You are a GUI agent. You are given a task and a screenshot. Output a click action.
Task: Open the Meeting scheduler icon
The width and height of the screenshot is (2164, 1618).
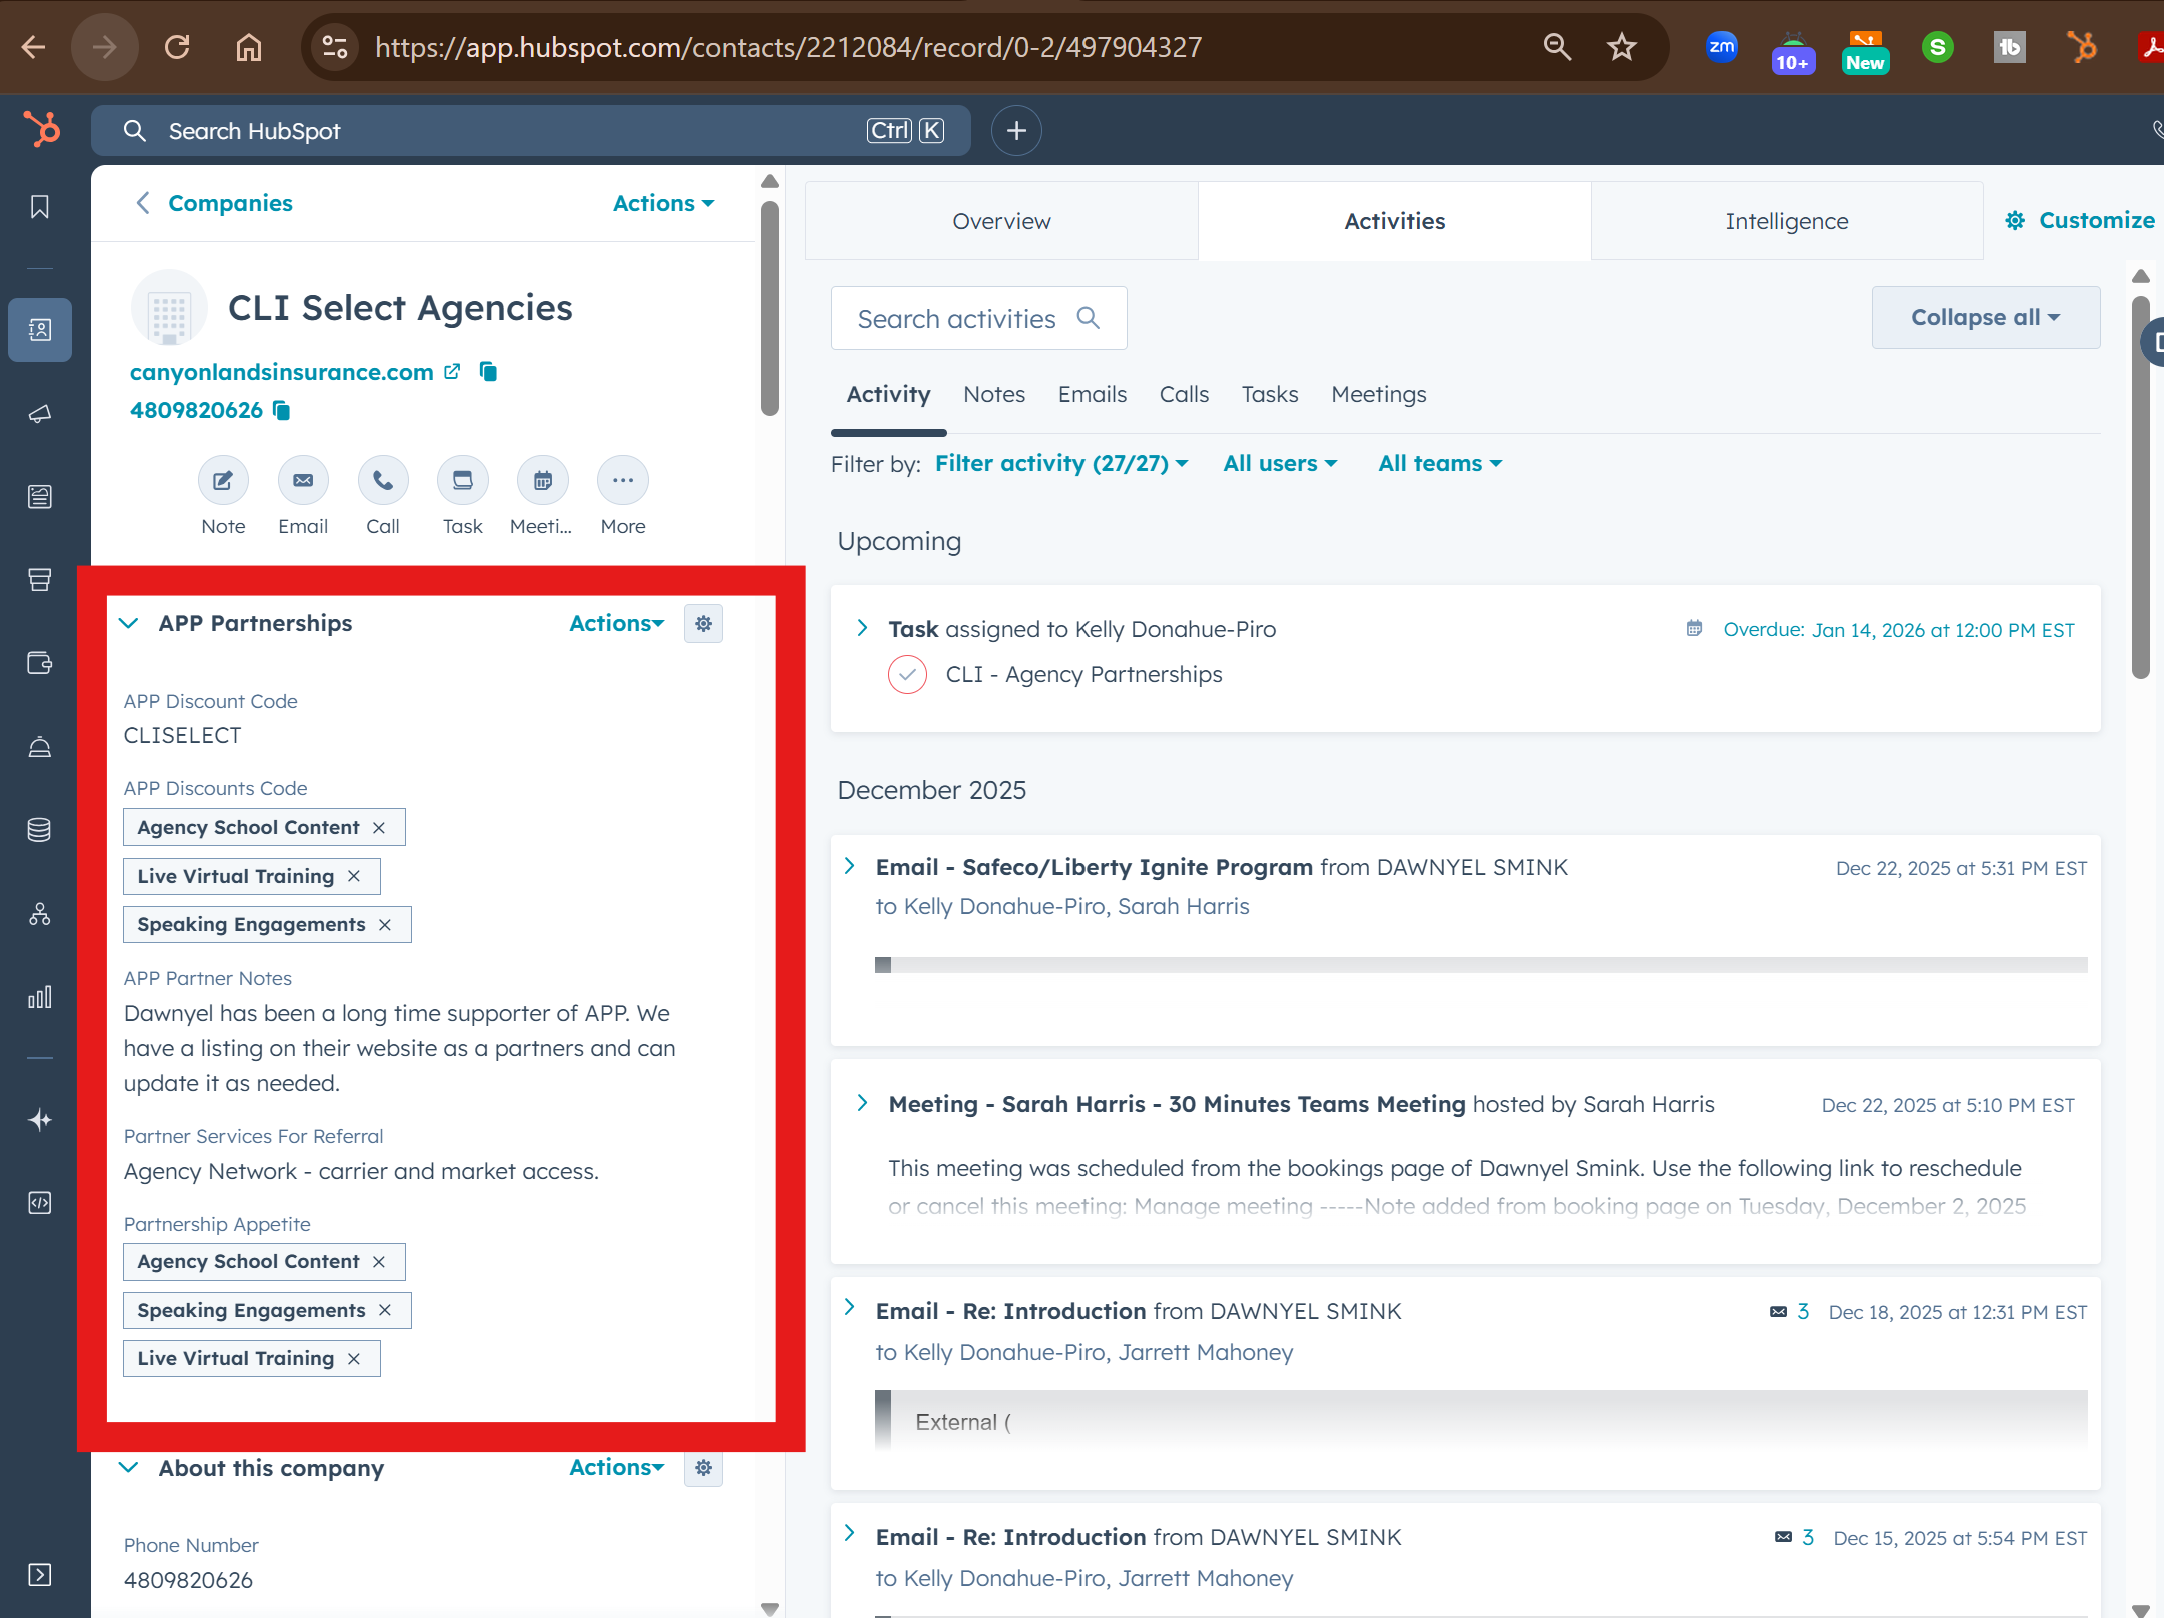[x=542, y=481]
